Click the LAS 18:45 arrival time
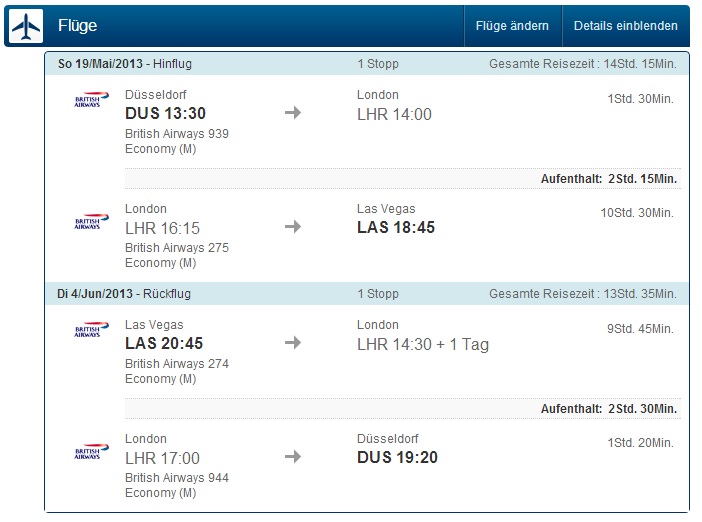The height and width of the screenshot is (522, 702). coord(396,227)
